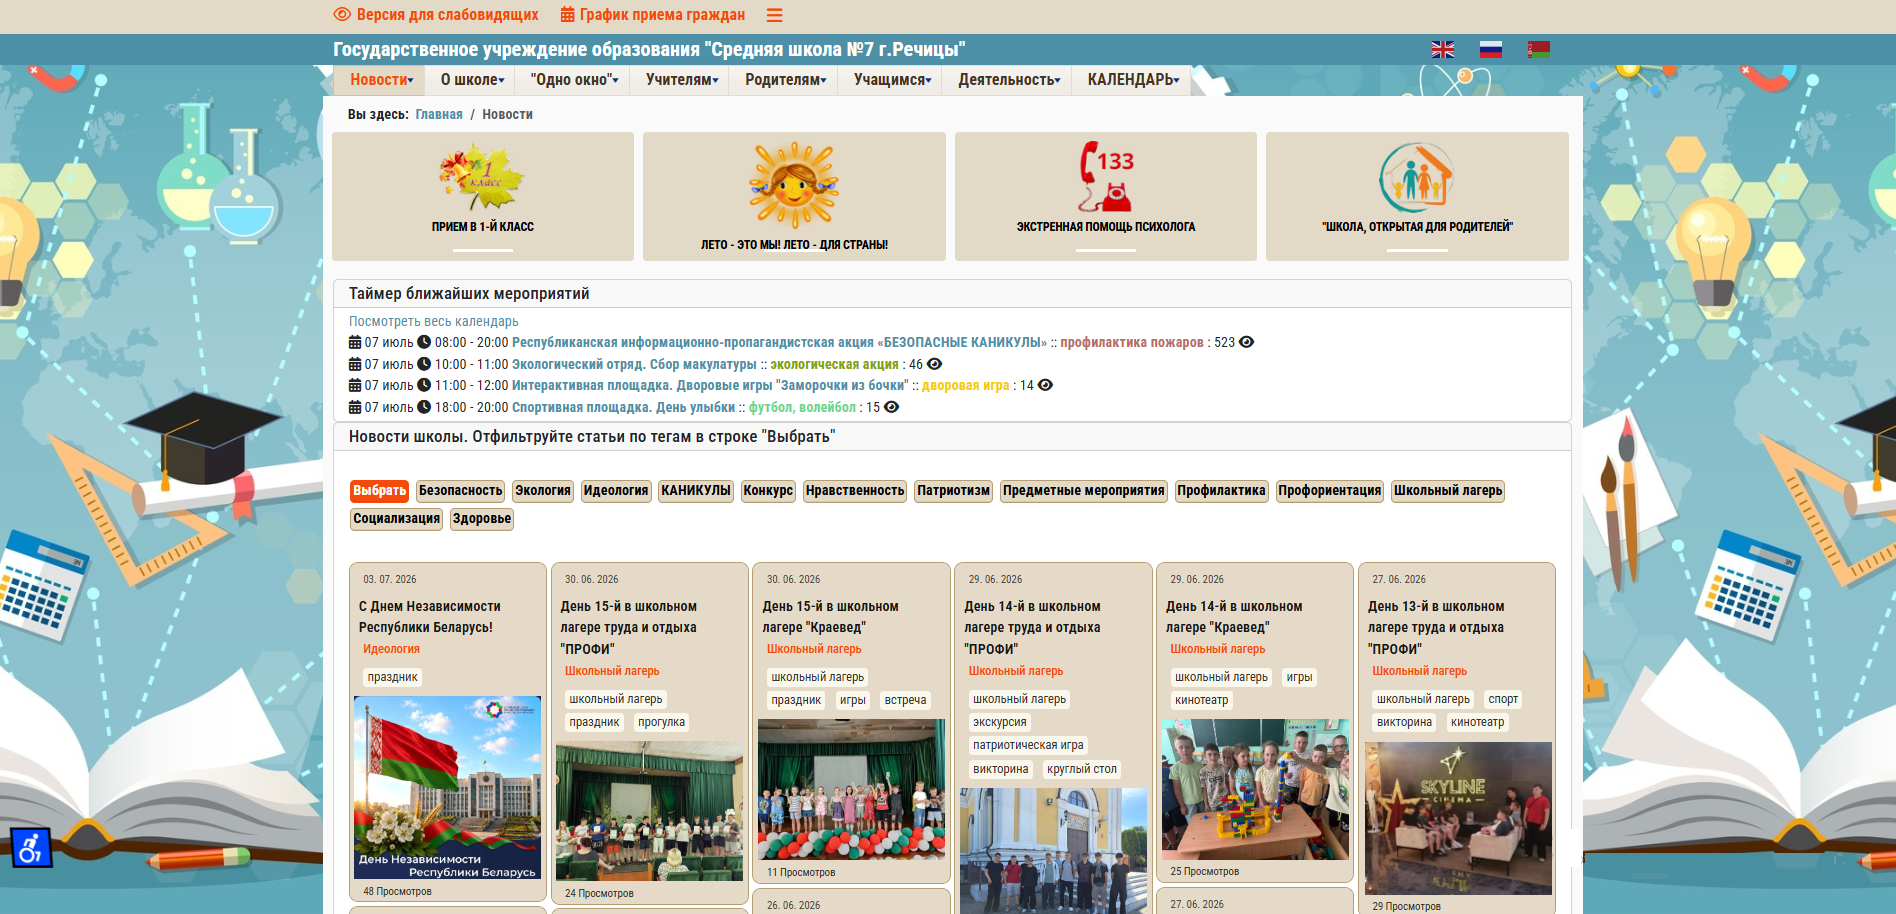Click the экскурсия tag
The image size is (1896, 914).
click(x=1000, y=722)
